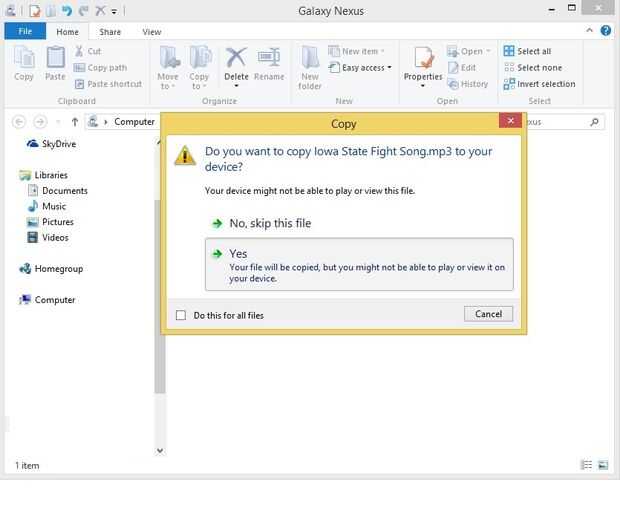The width and height of the screenshot is (620, 505).
Task: Click the Edit ribbon item
Action: click(x=461, y=68)
